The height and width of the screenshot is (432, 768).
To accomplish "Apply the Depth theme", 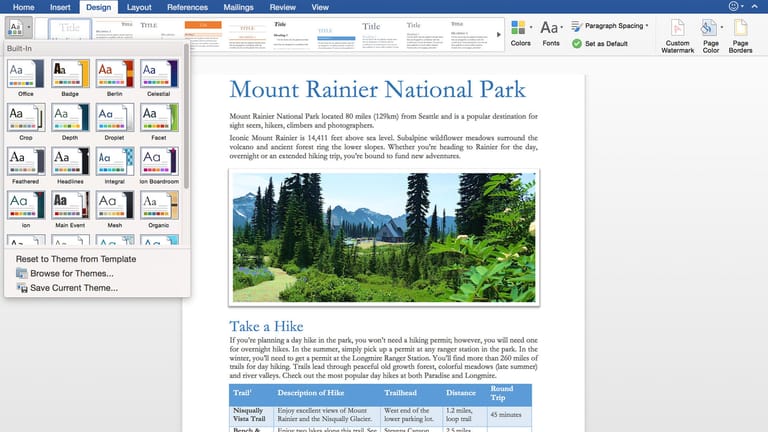I will (70, 121).
